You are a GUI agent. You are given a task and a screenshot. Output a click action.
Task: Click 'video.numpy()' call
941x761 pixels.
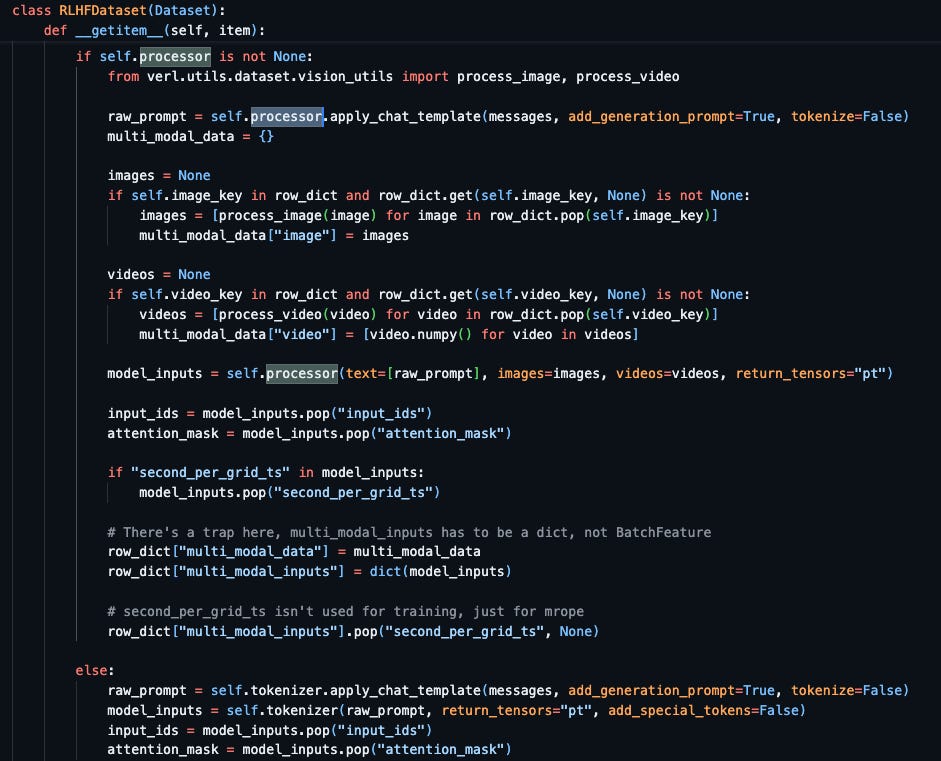[421, 334]
